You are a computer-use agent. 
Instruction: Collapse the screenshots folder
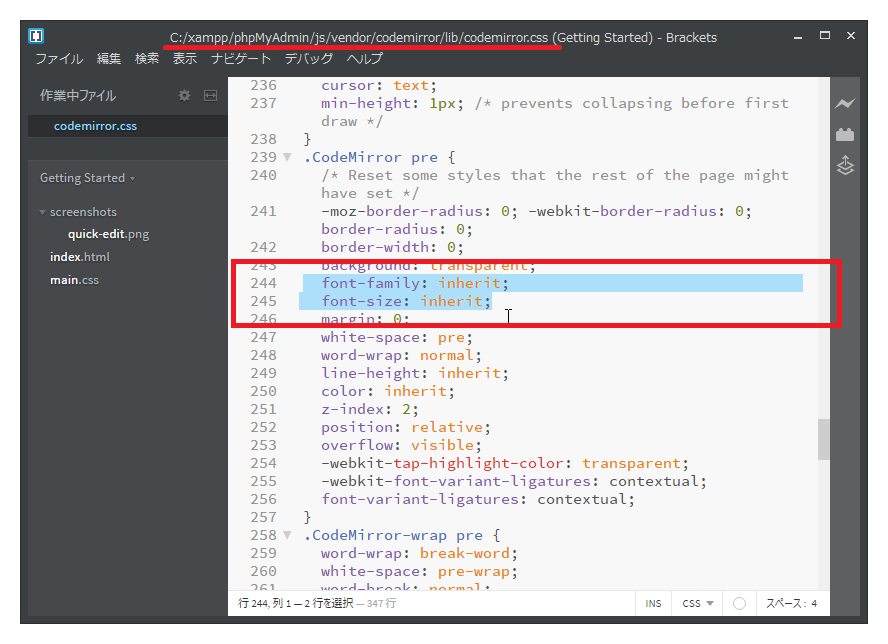point(42,212)
